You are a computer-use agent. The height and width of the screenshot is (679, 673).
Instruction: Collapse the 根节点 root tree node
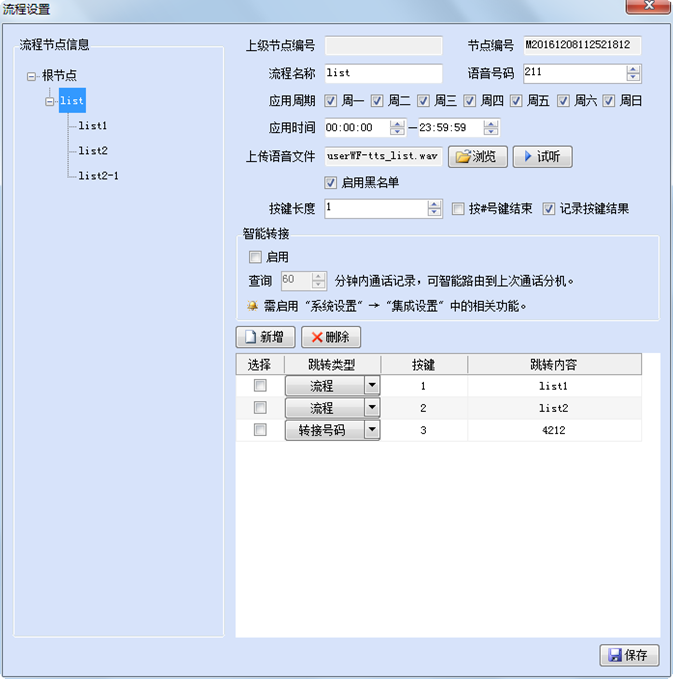tap(32, 75)
